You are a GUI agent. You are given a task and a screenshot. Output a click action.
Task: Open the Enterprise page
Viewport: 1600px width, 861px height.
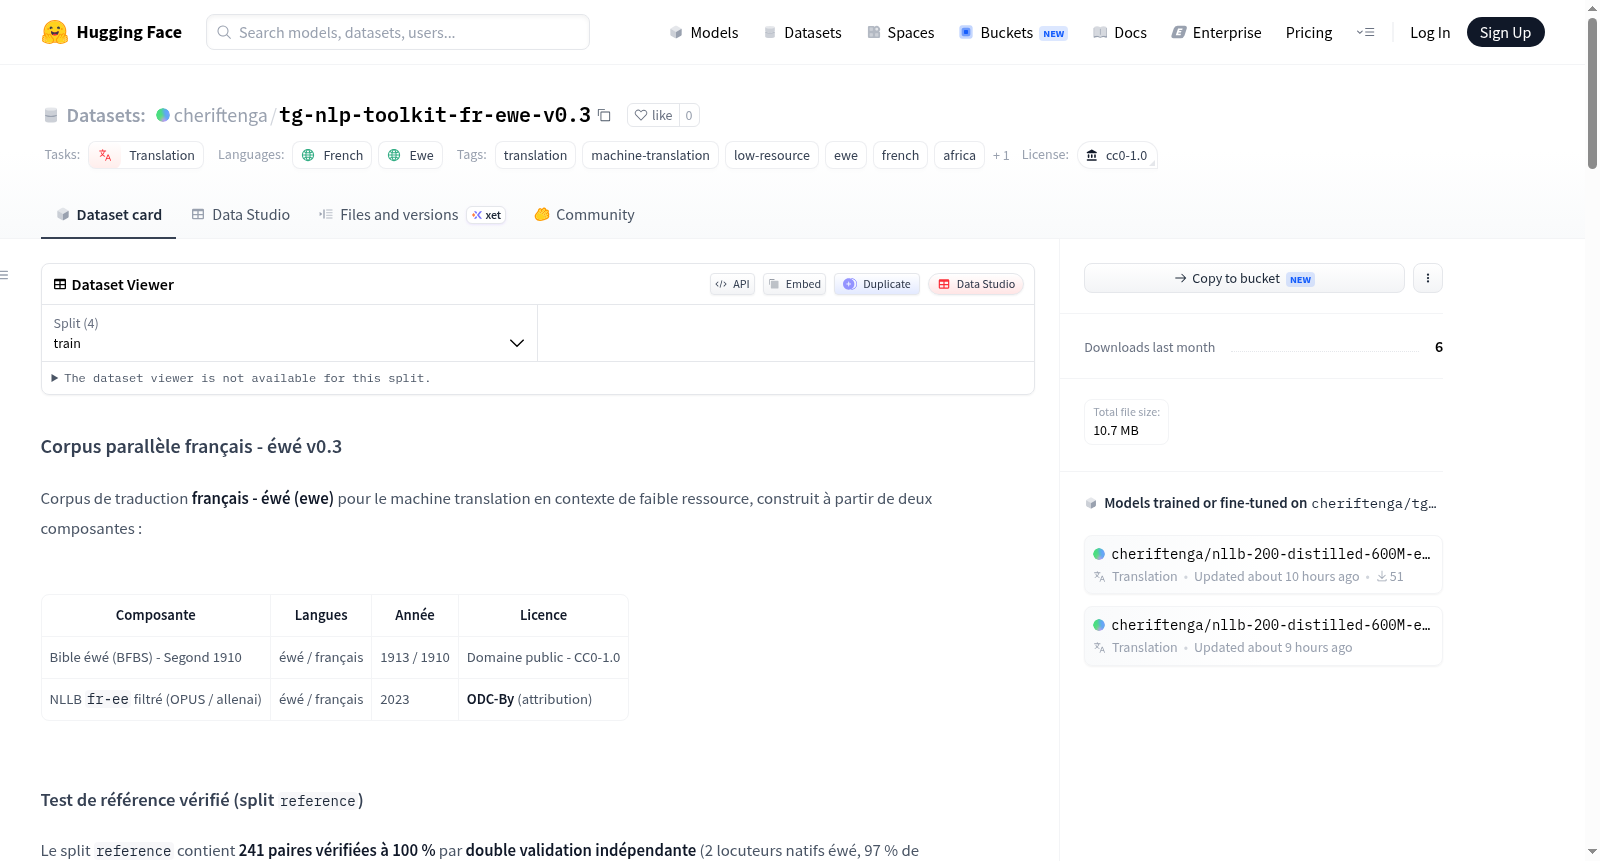[1216, 32]
